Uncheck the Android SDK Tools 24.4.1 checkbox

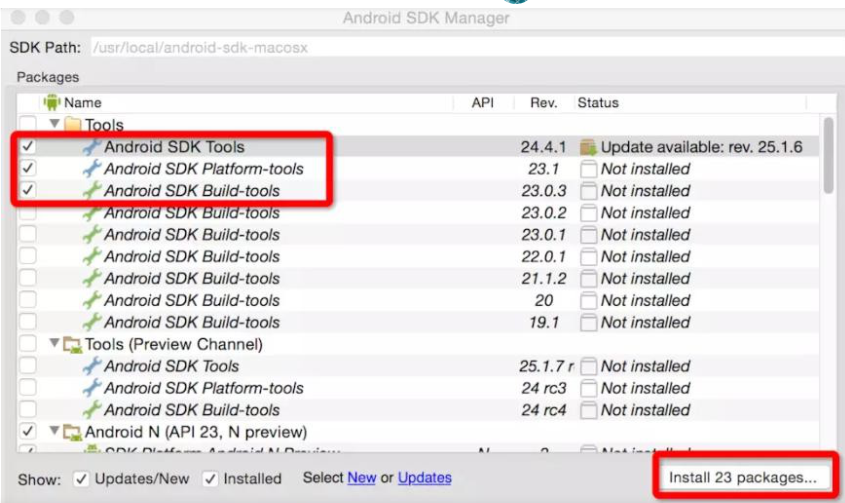[x=27, y=146]
